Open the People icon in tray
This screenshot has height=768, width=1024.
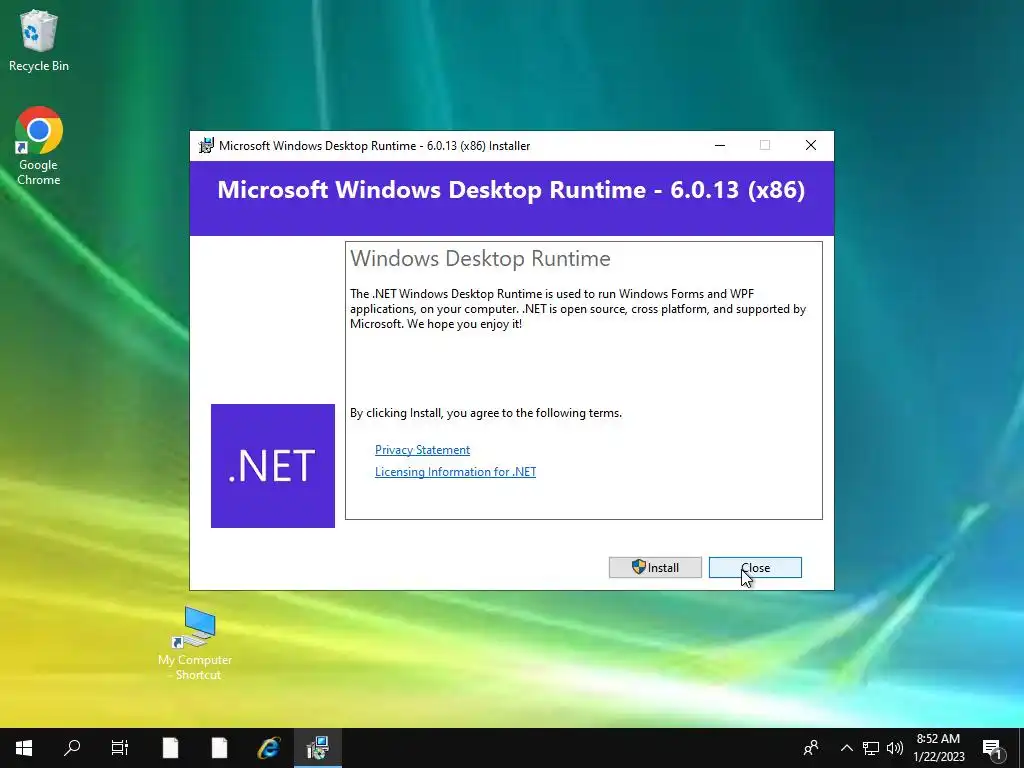pyautogui.click(x=811, y=748)
